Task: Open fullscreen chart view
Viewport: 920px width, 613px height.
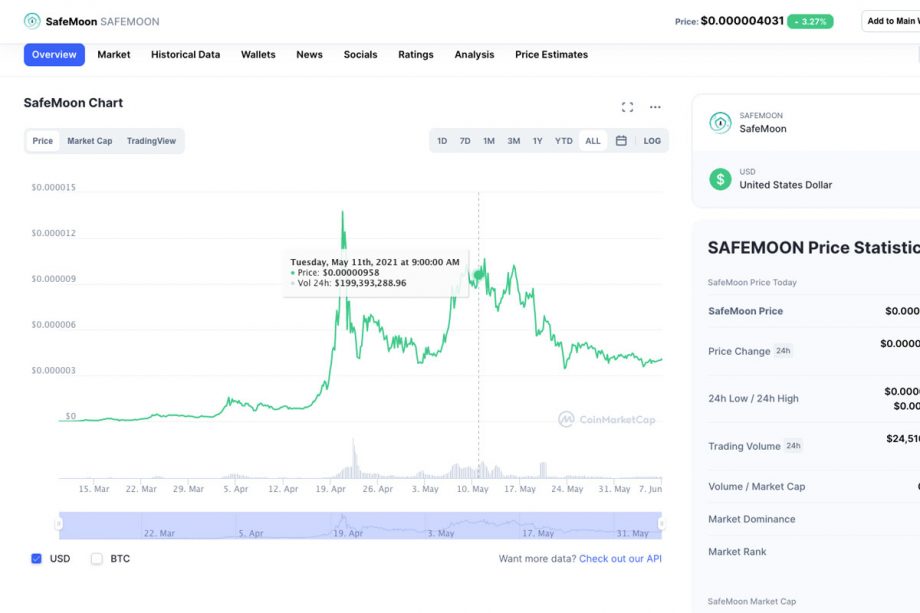Action: click(x=627, y=107)
